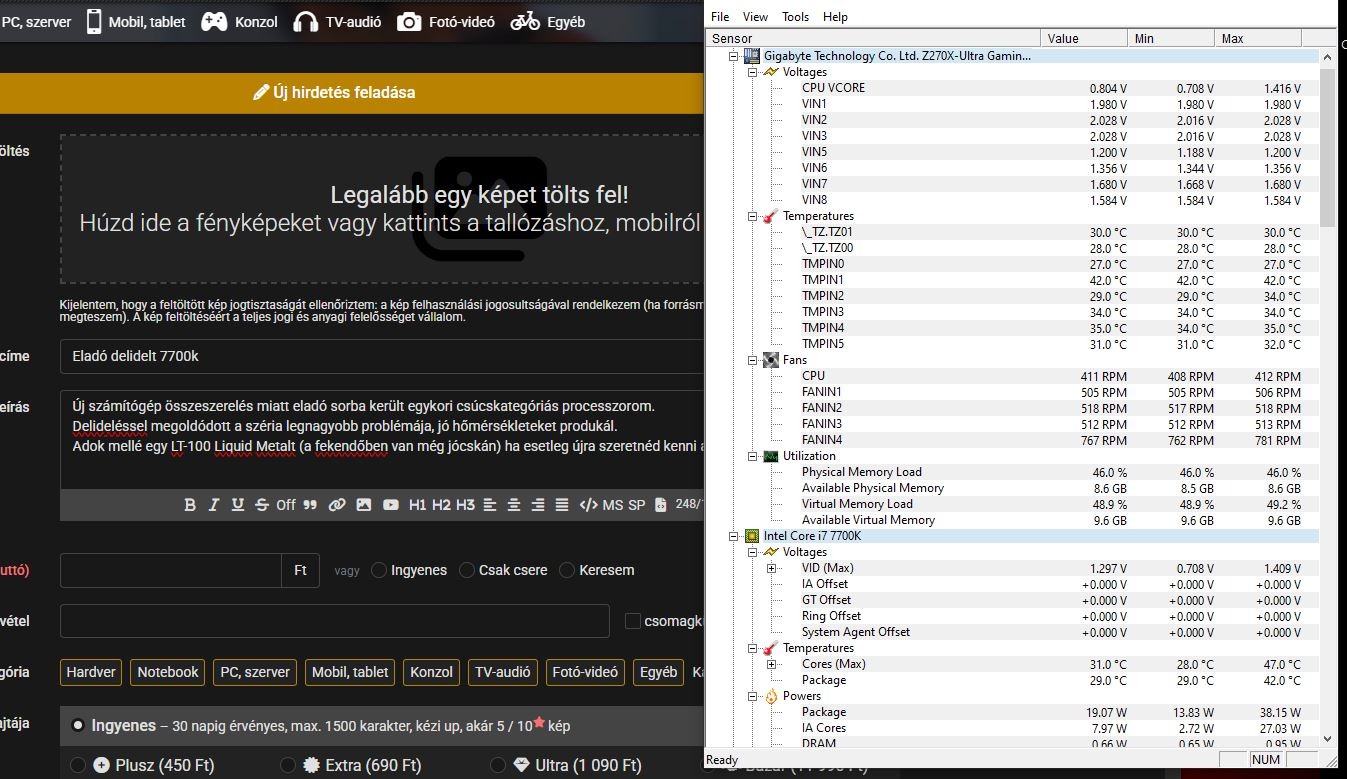Viewport: 1347px width, 779px height.
Task: Collapse the Gigabyte Technology motherboard tree node
Action: pos(736,56)
